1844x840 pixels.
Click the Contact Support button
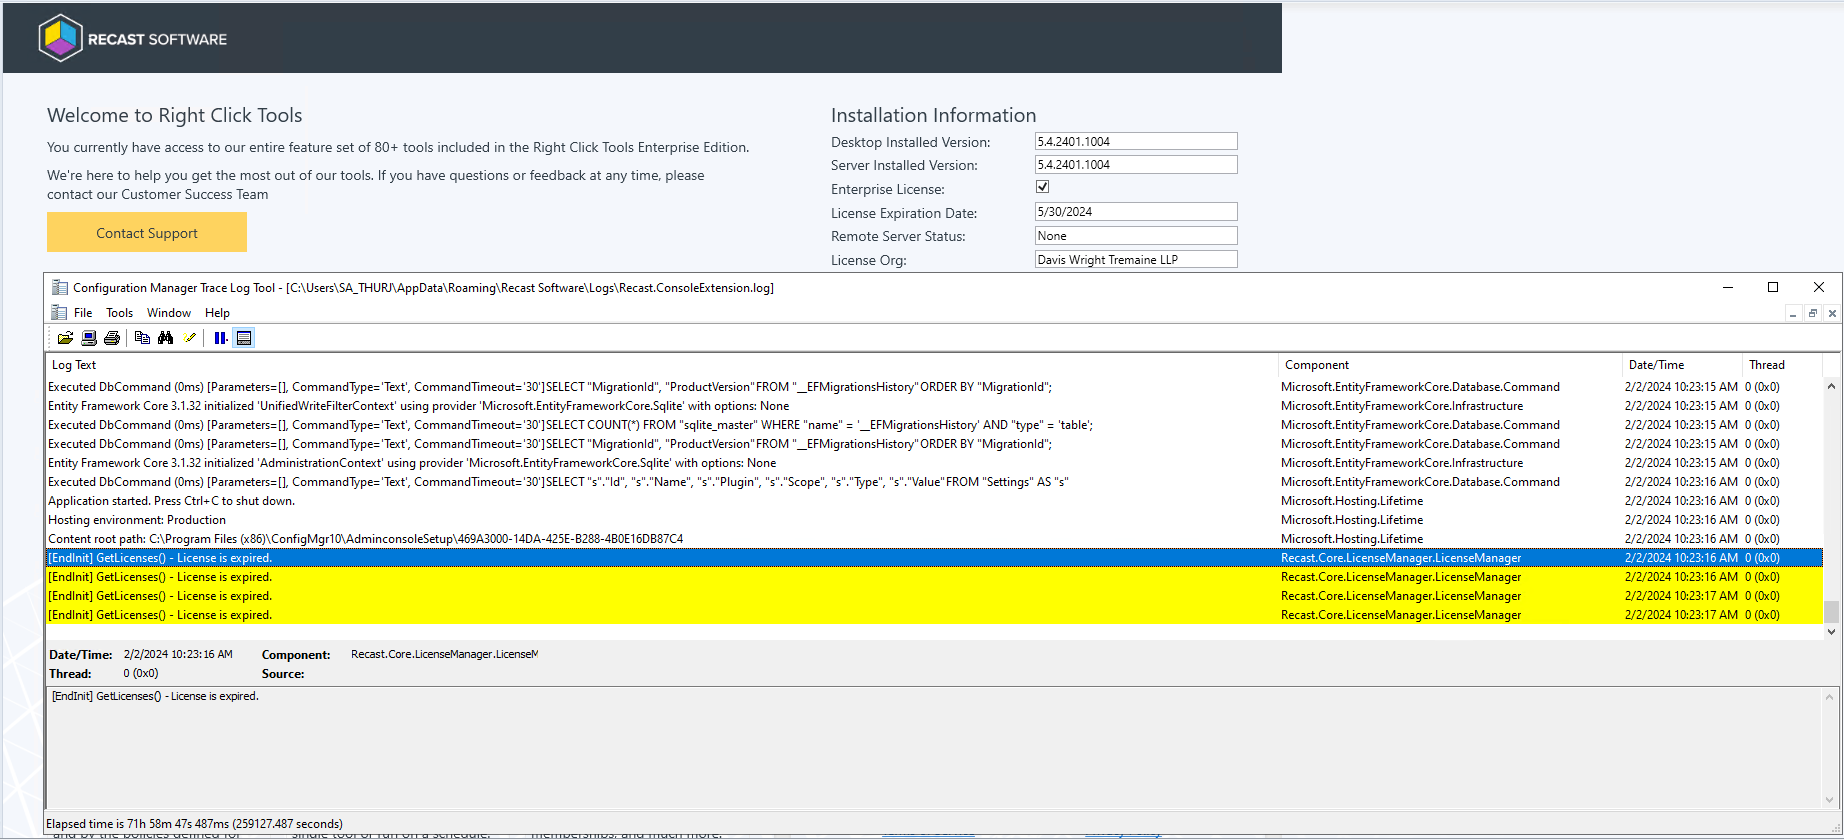click(147, 233)
